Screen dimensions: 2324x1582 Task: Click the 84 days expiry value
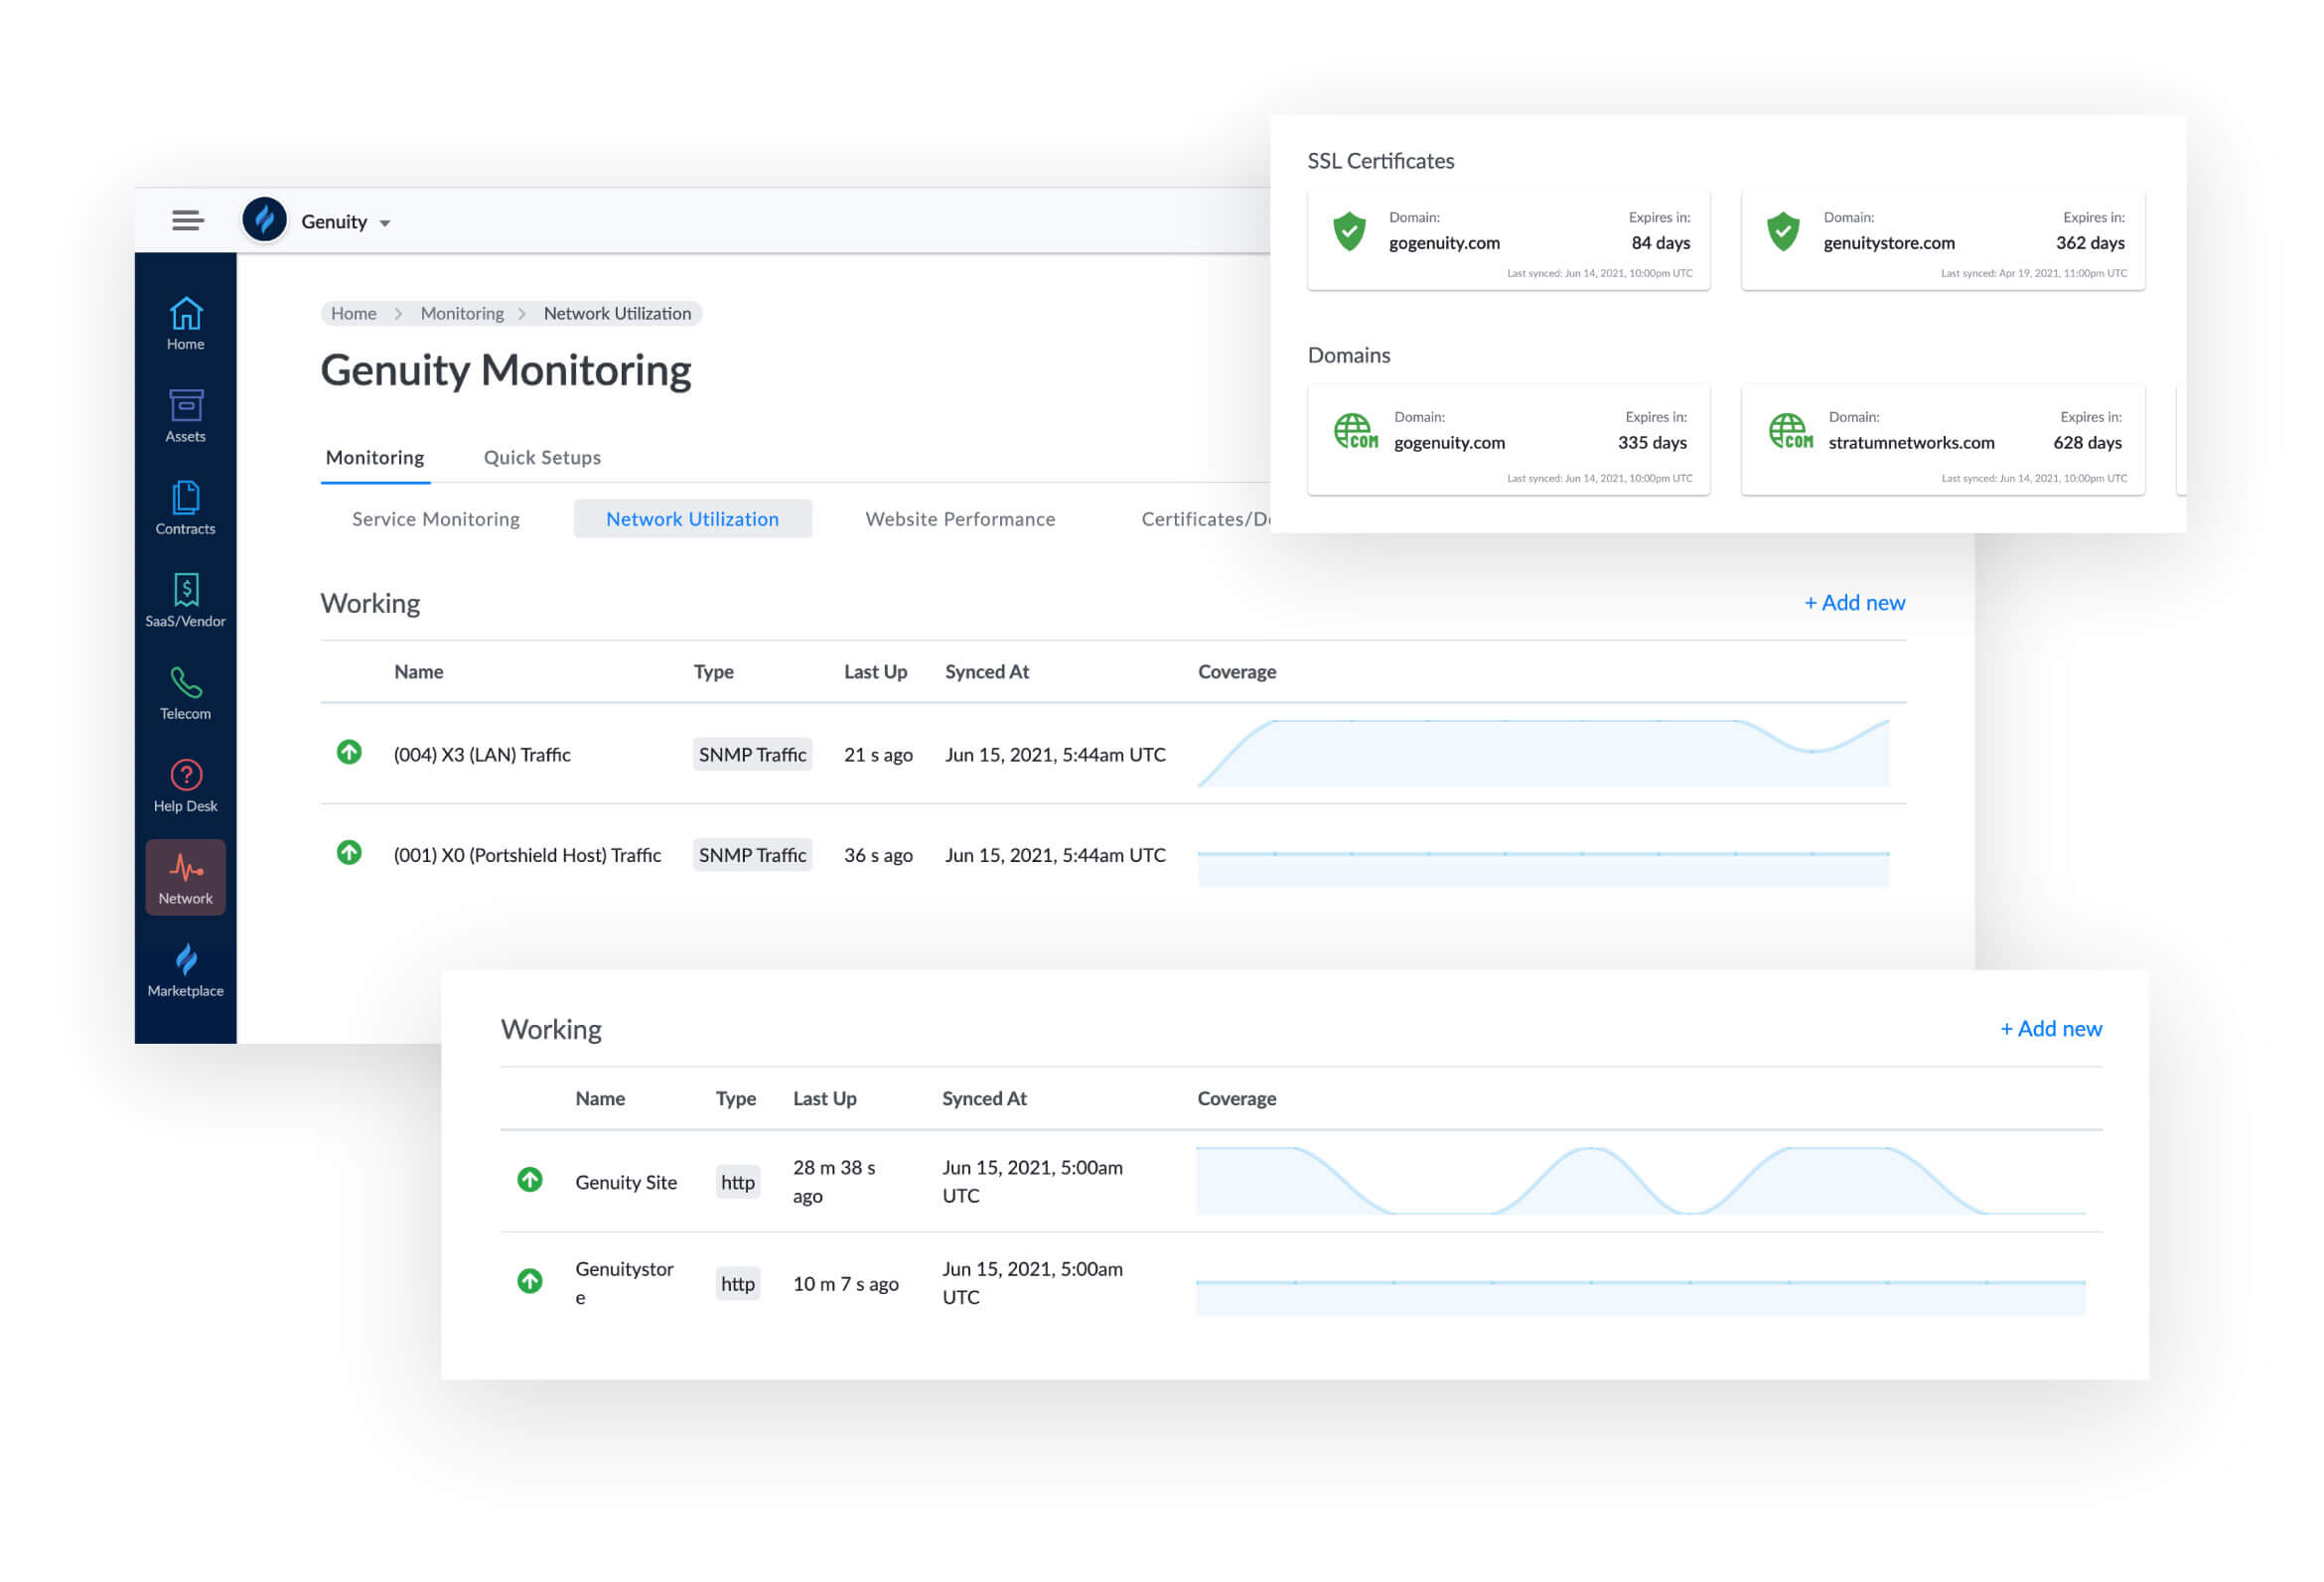tap(1660, 243)
